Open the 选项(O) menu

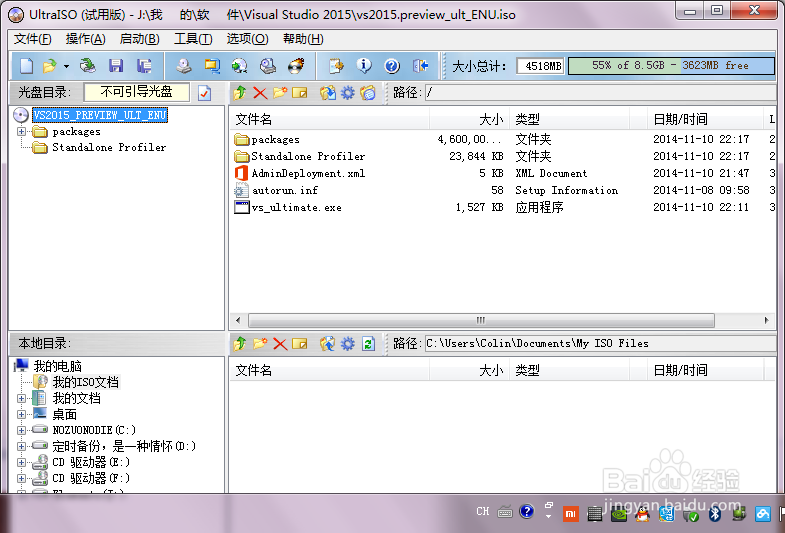[x=247, y=39]
